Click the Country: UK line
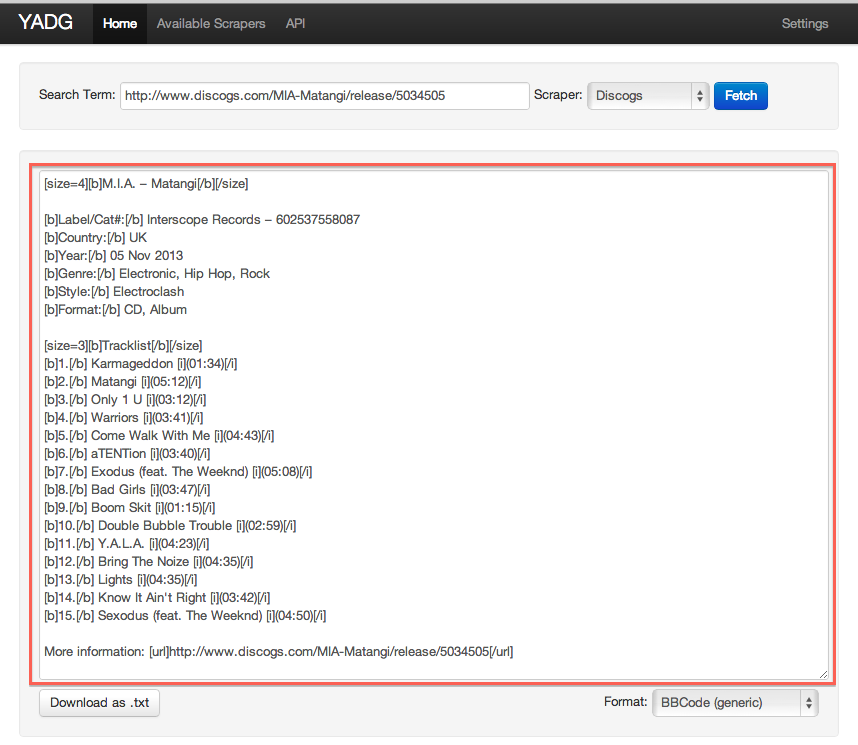This screenshot has width=858, height=745. click(x=95, y=238)
